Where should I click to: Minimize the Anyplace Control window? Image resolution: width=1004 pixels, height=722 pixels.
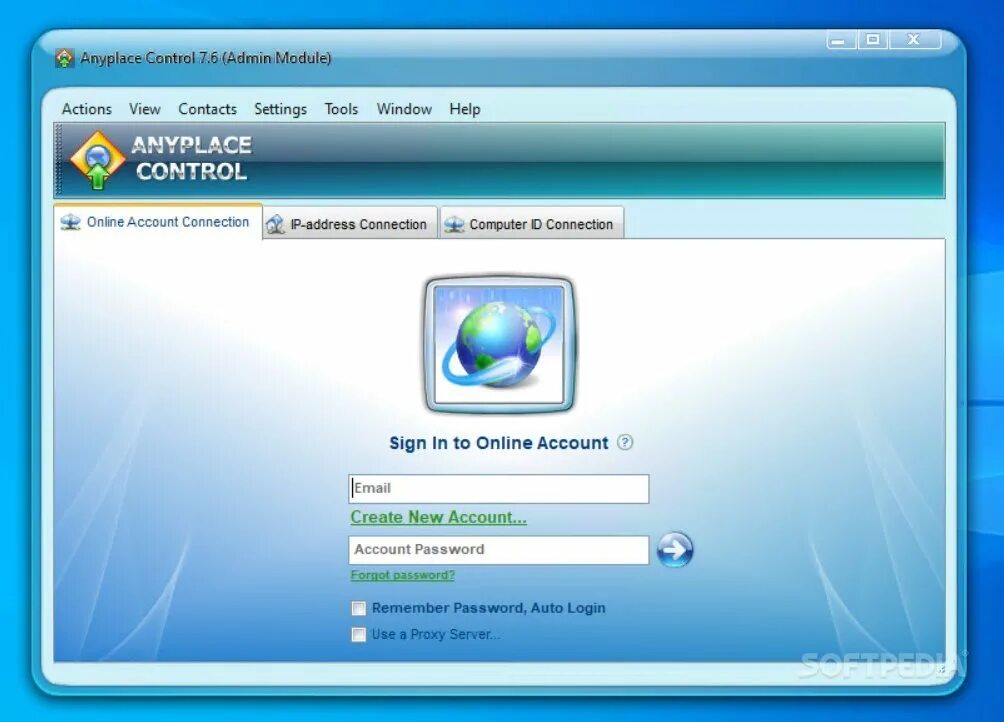click(x=841, y=40)
